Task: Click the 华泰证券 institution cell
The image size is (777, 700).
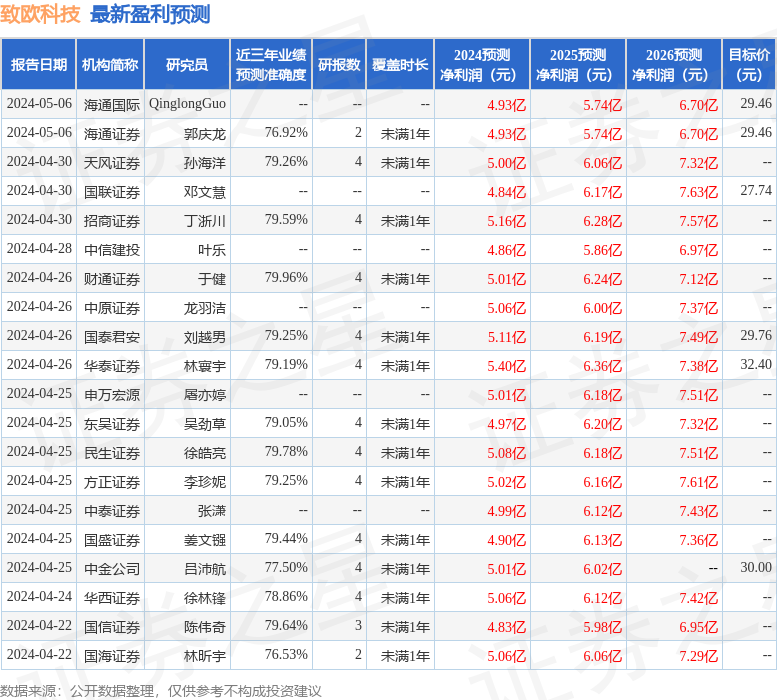Action: (111, 366)
